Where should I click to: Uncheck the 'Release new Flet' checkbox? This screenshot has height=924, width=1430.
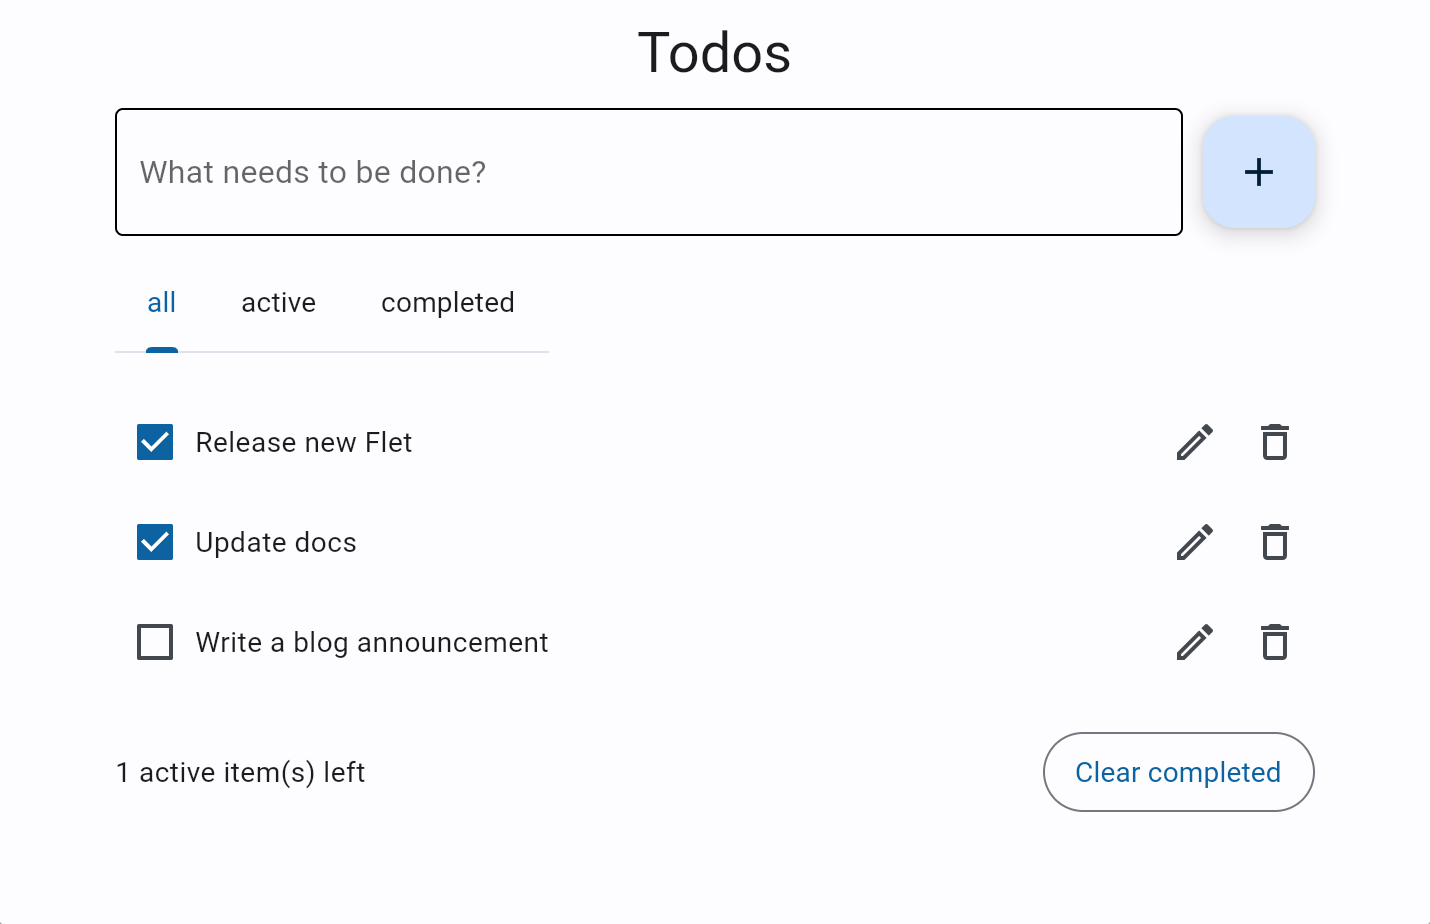point(155,442)
